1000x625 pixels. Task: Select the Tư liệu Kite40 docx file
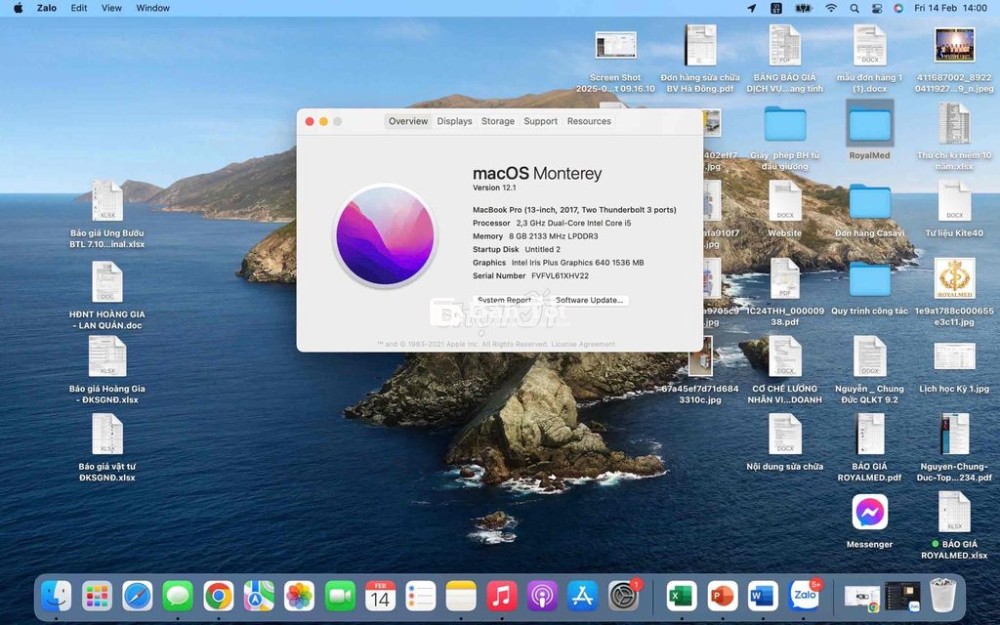[954, 209]
